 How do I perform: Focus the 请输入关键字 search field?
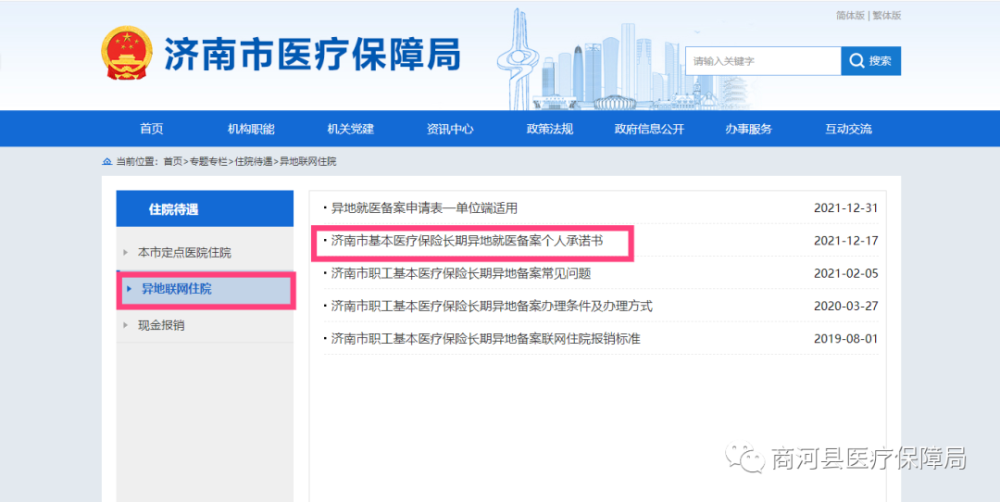click(x=763, y=61)
